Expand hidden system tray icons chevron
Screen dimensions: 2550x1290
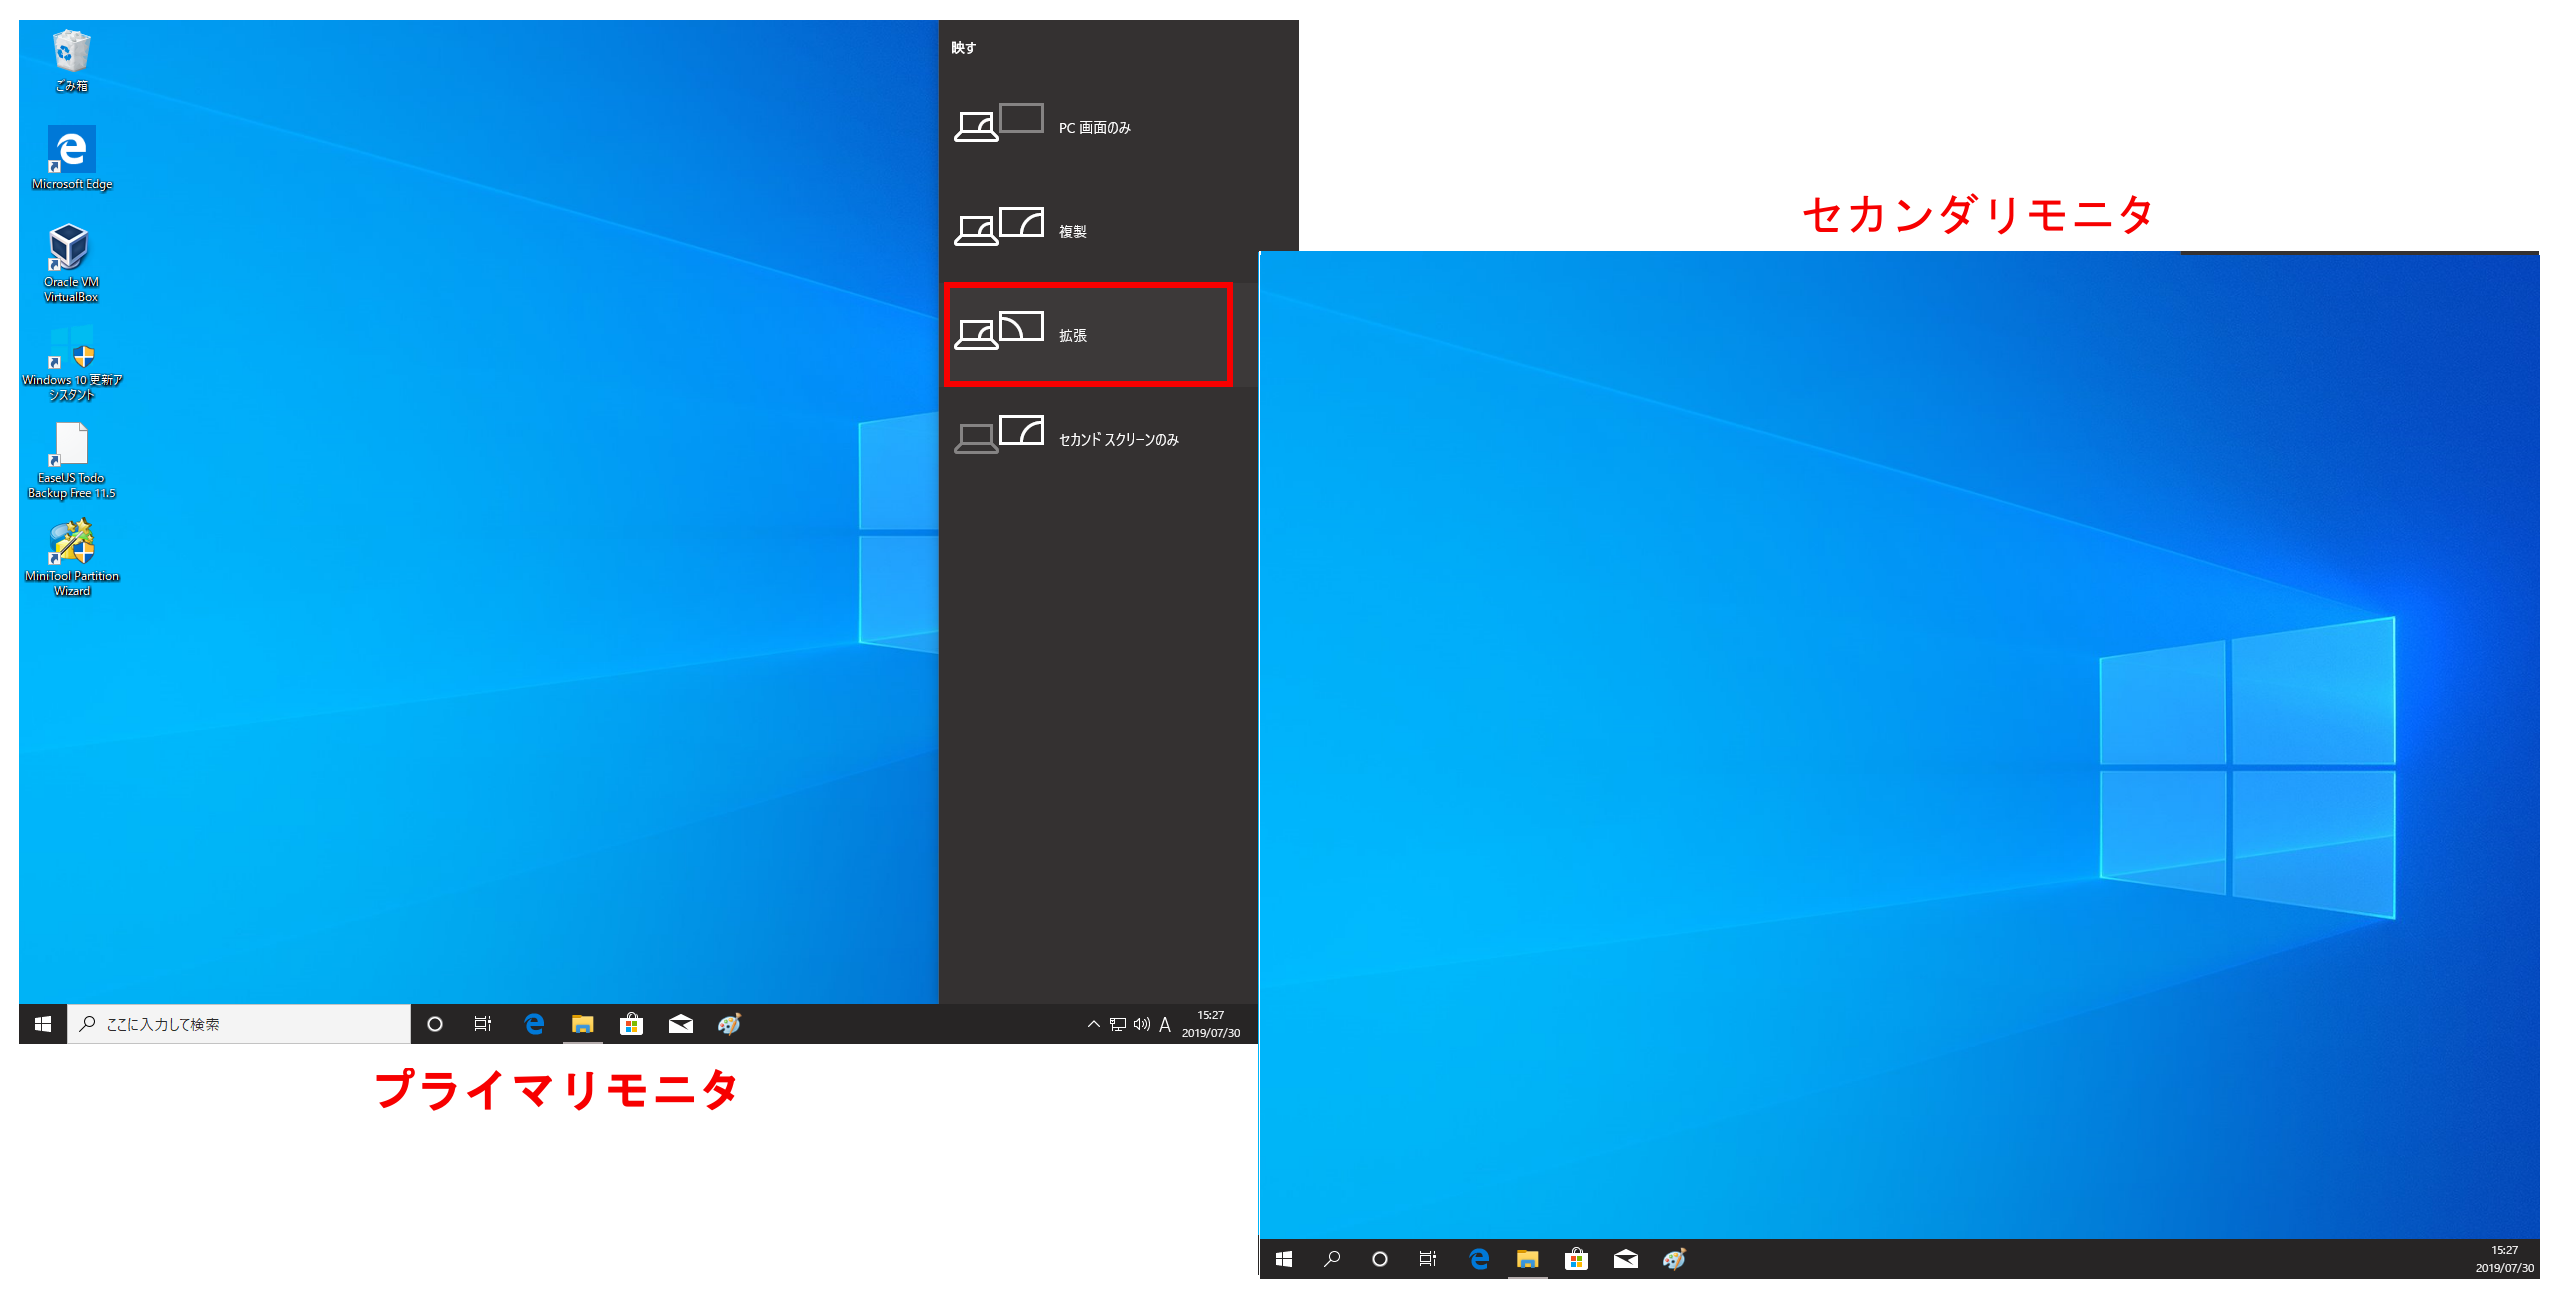tap(1093, 1024)
